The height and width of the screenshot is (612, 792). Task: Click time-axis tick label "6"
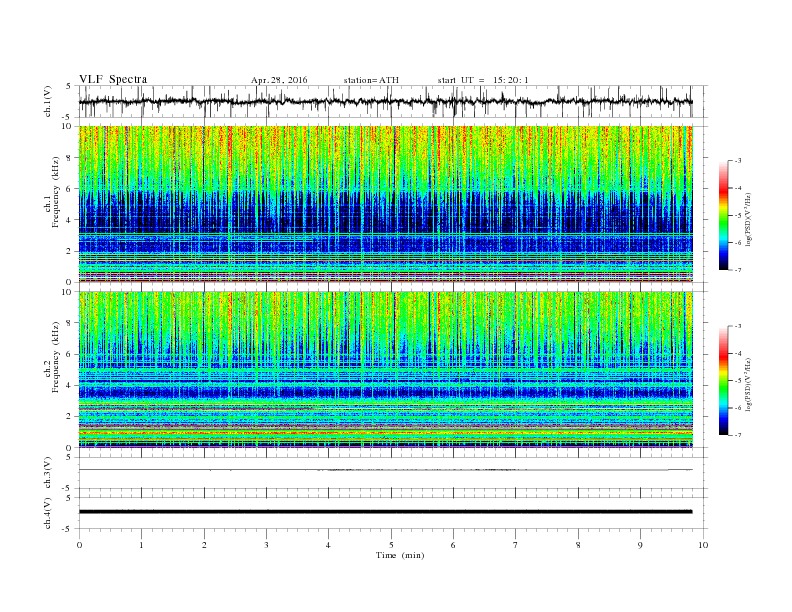[453, 545]
